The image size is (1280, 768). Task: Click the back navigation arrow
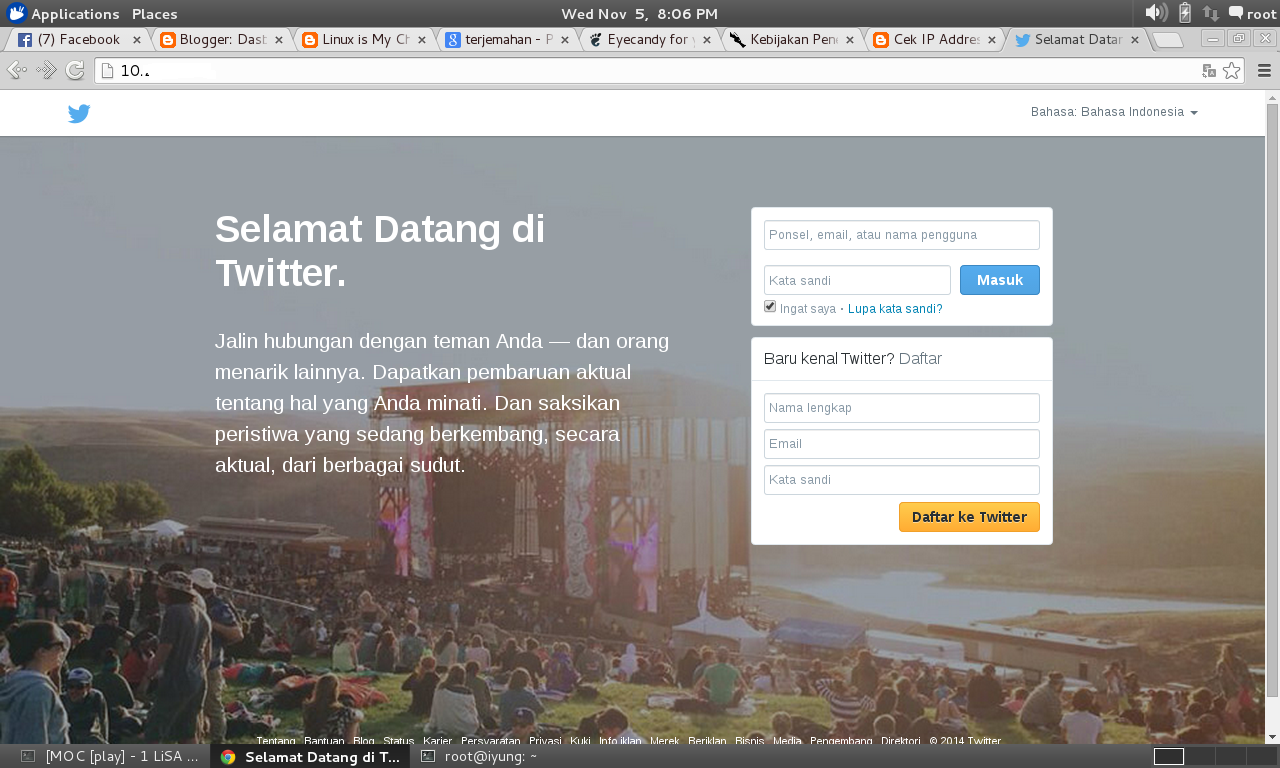pos(16,70)
